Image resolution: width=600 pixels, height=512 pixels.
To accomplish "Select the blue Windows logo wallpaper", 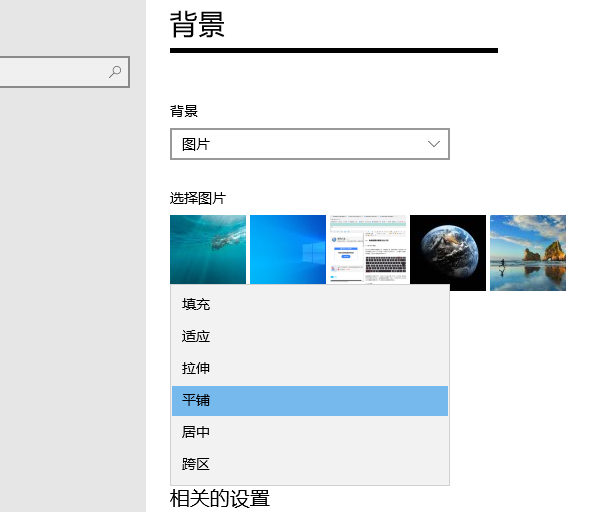I will [x=288, y=249].
